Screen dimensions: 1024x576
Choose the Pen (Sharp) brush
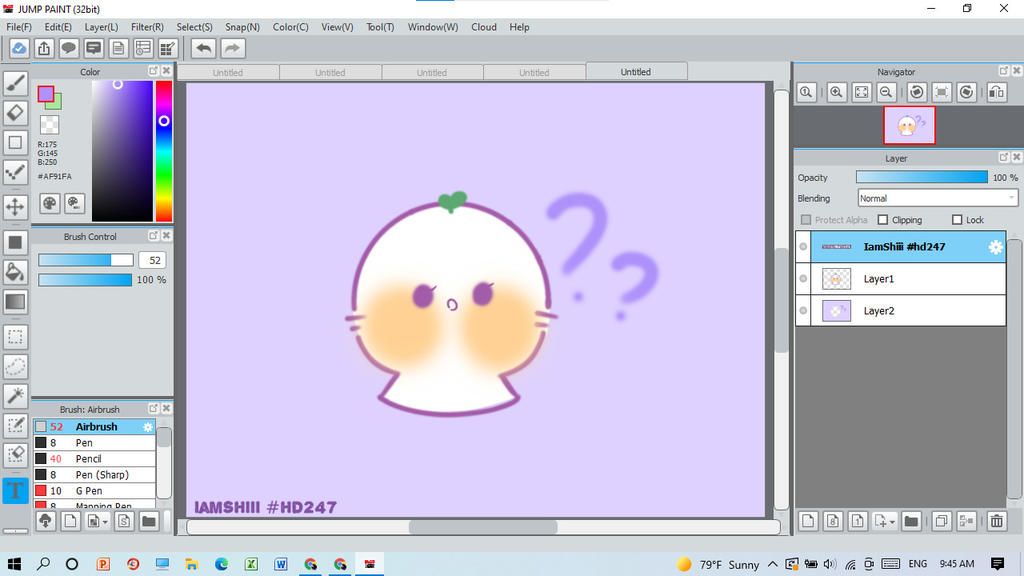coord(95,475)
